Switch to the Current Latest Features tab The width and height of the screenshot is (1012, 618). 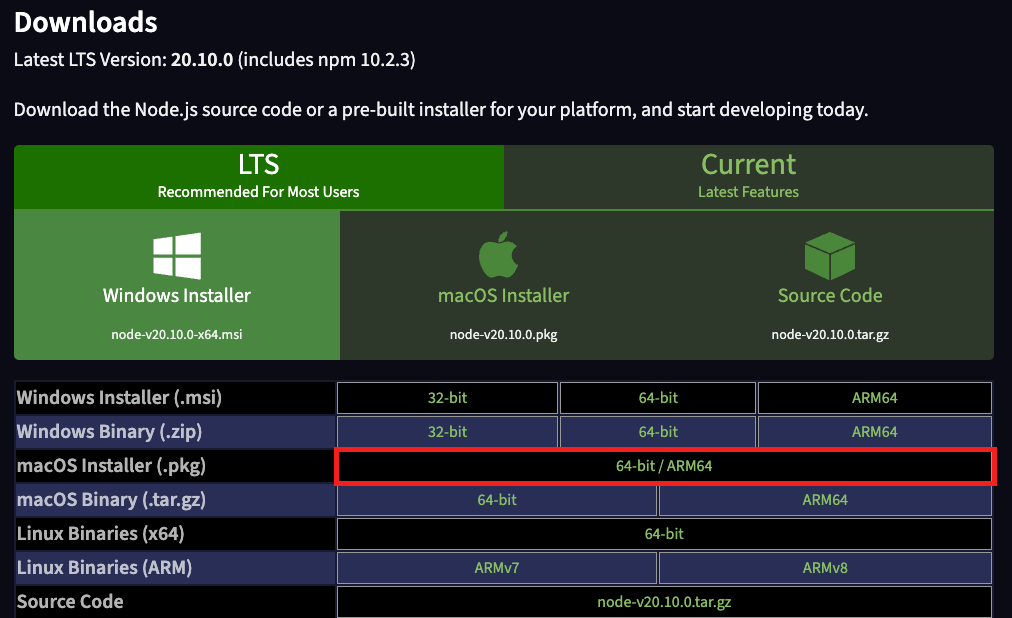[749, 177]
